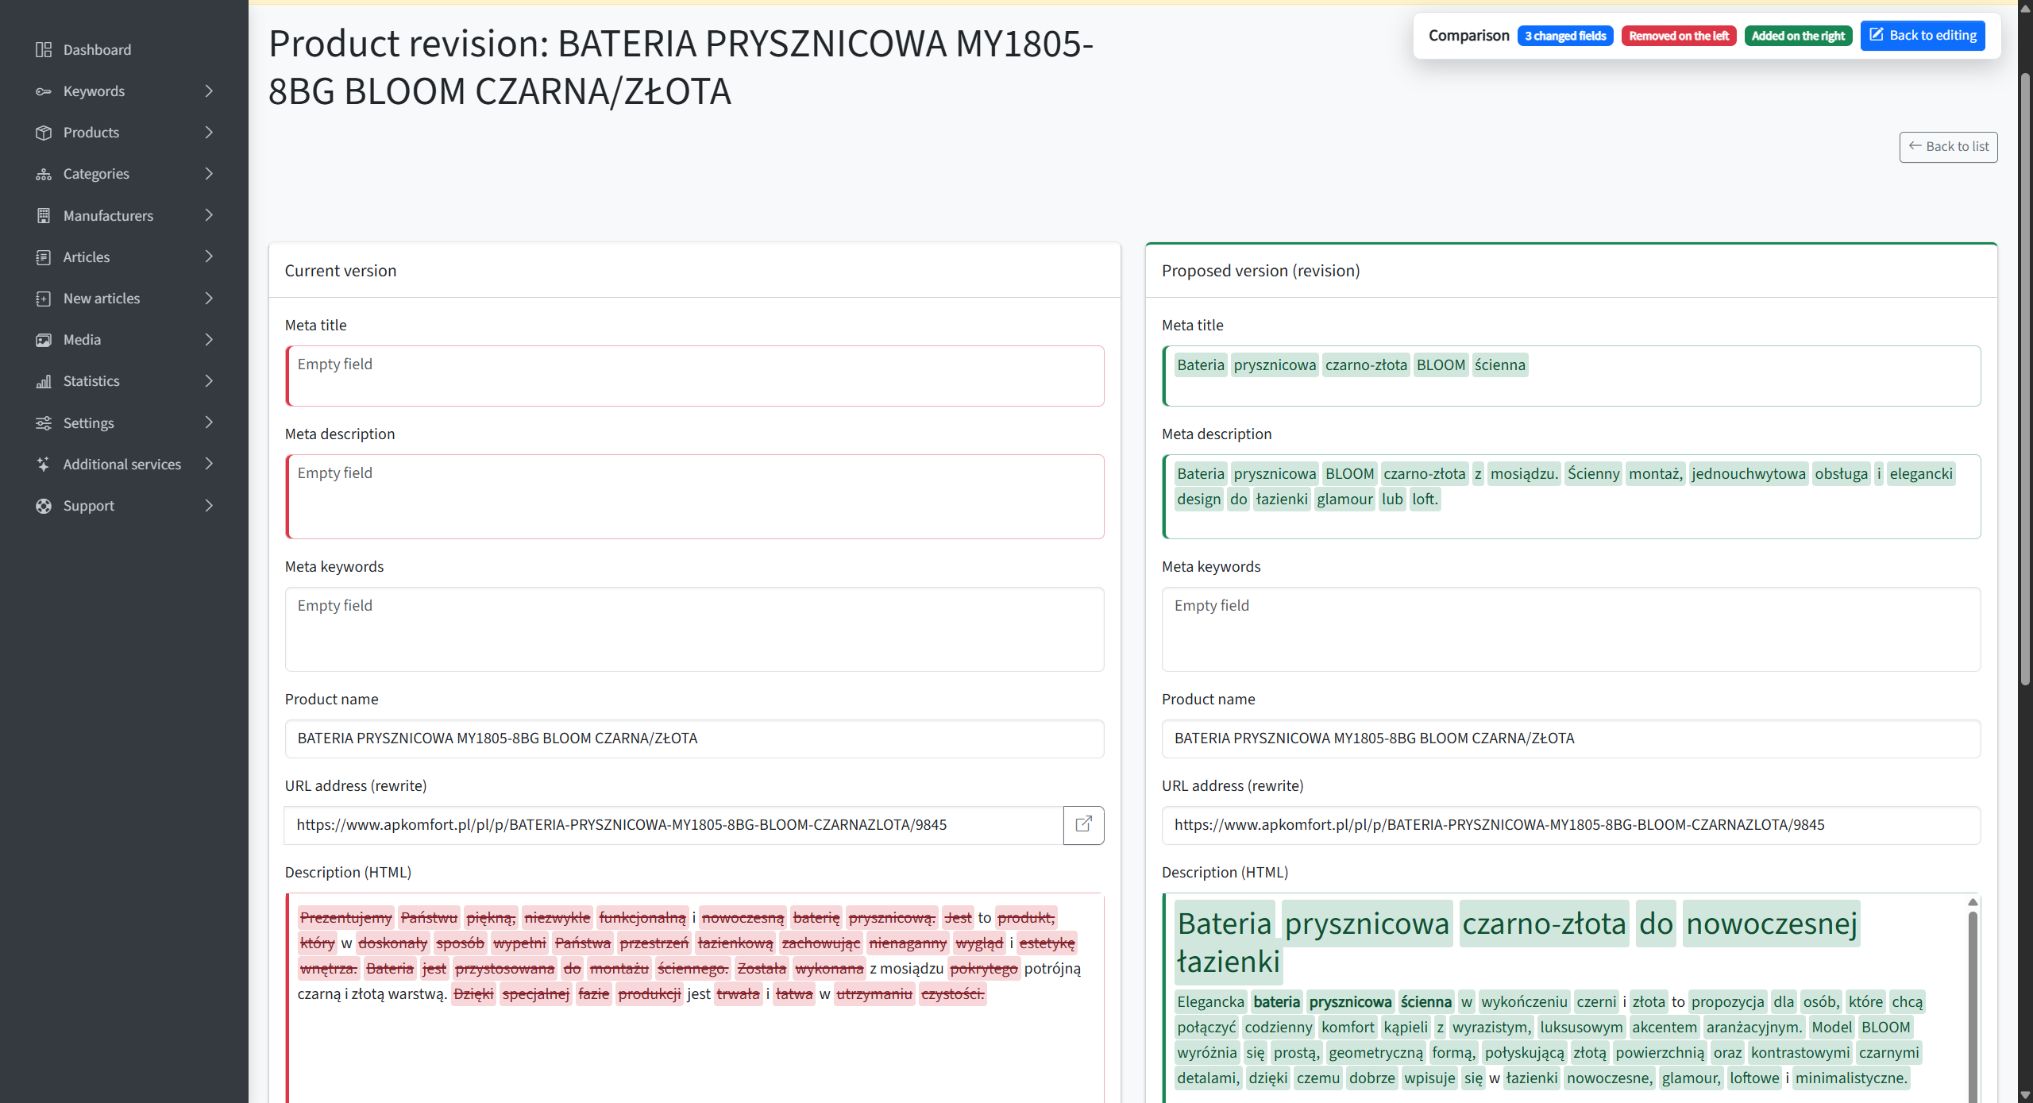Click the proposed Product name field
The height and width of the screenshot is (1103, 2033).
pyautogui.click(x=1571, y=739)
